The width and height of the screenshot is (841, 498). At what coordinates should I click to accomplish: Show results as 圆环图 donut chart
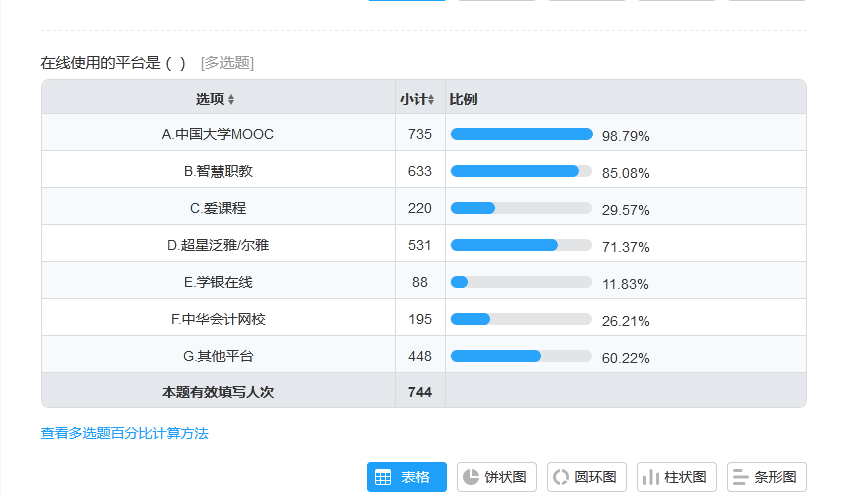tap(587, 477)
